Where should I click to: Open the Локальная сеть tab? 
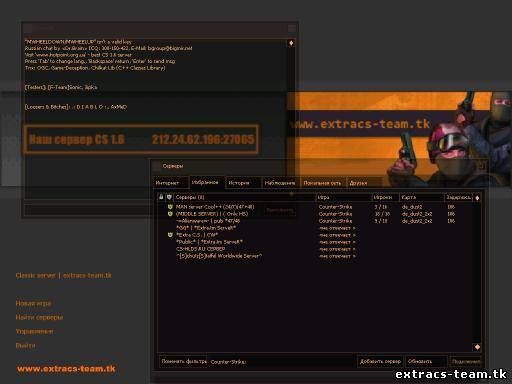pyautogui.click(x=323, y=183)
